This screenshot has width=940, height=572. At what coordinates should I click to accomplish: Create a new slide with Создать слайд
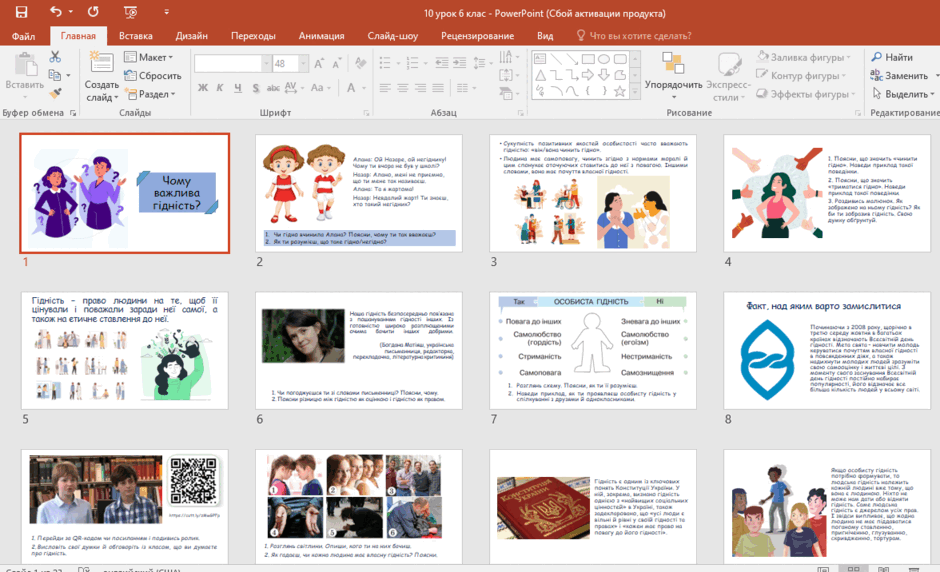point(101,77)
